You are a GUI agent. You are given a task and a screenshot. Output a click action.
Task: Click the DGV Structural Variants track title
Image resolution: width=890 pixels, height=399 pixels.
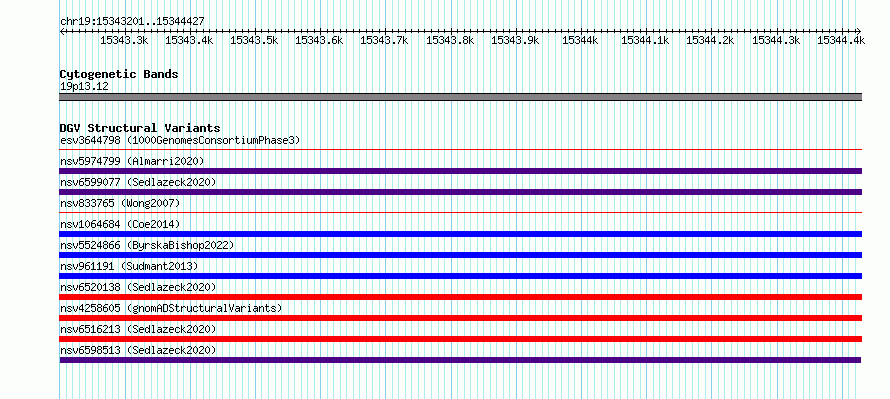click(140, 128)
